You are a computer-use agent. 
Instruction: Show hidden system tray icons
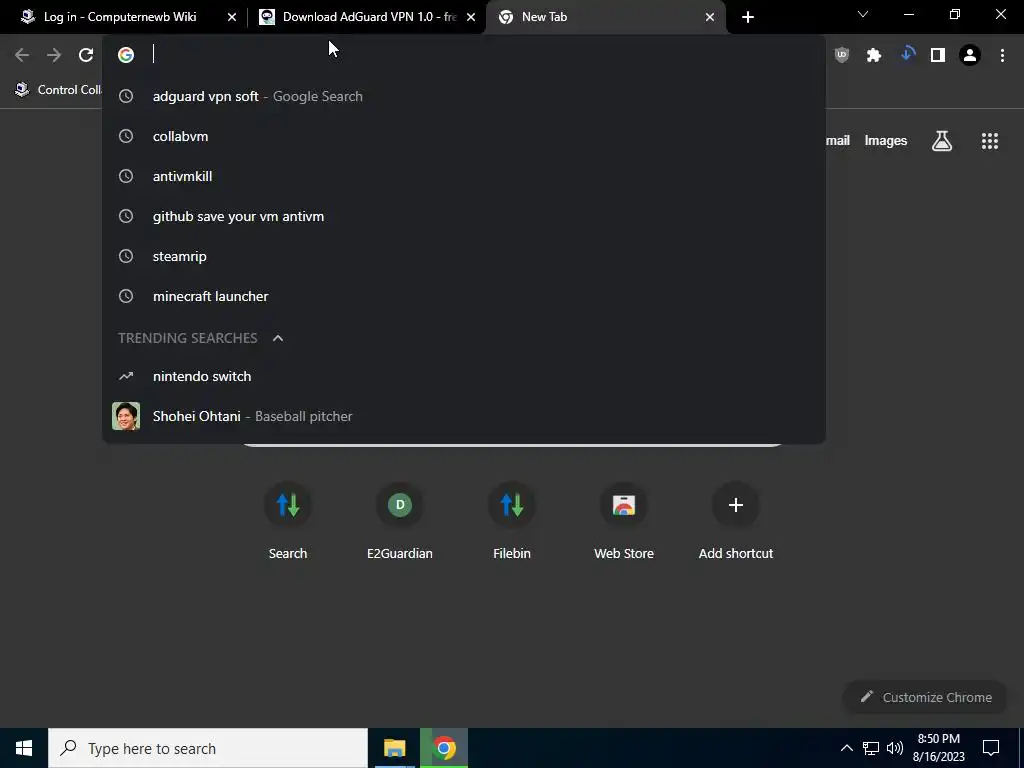[846, 748]
